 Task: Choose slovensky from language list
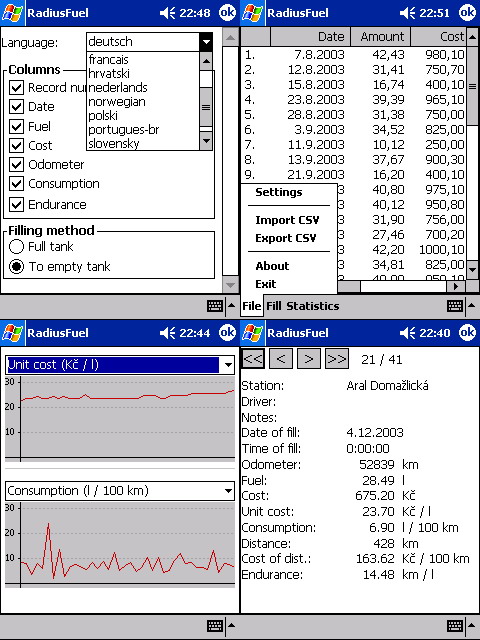pos(143,143)
